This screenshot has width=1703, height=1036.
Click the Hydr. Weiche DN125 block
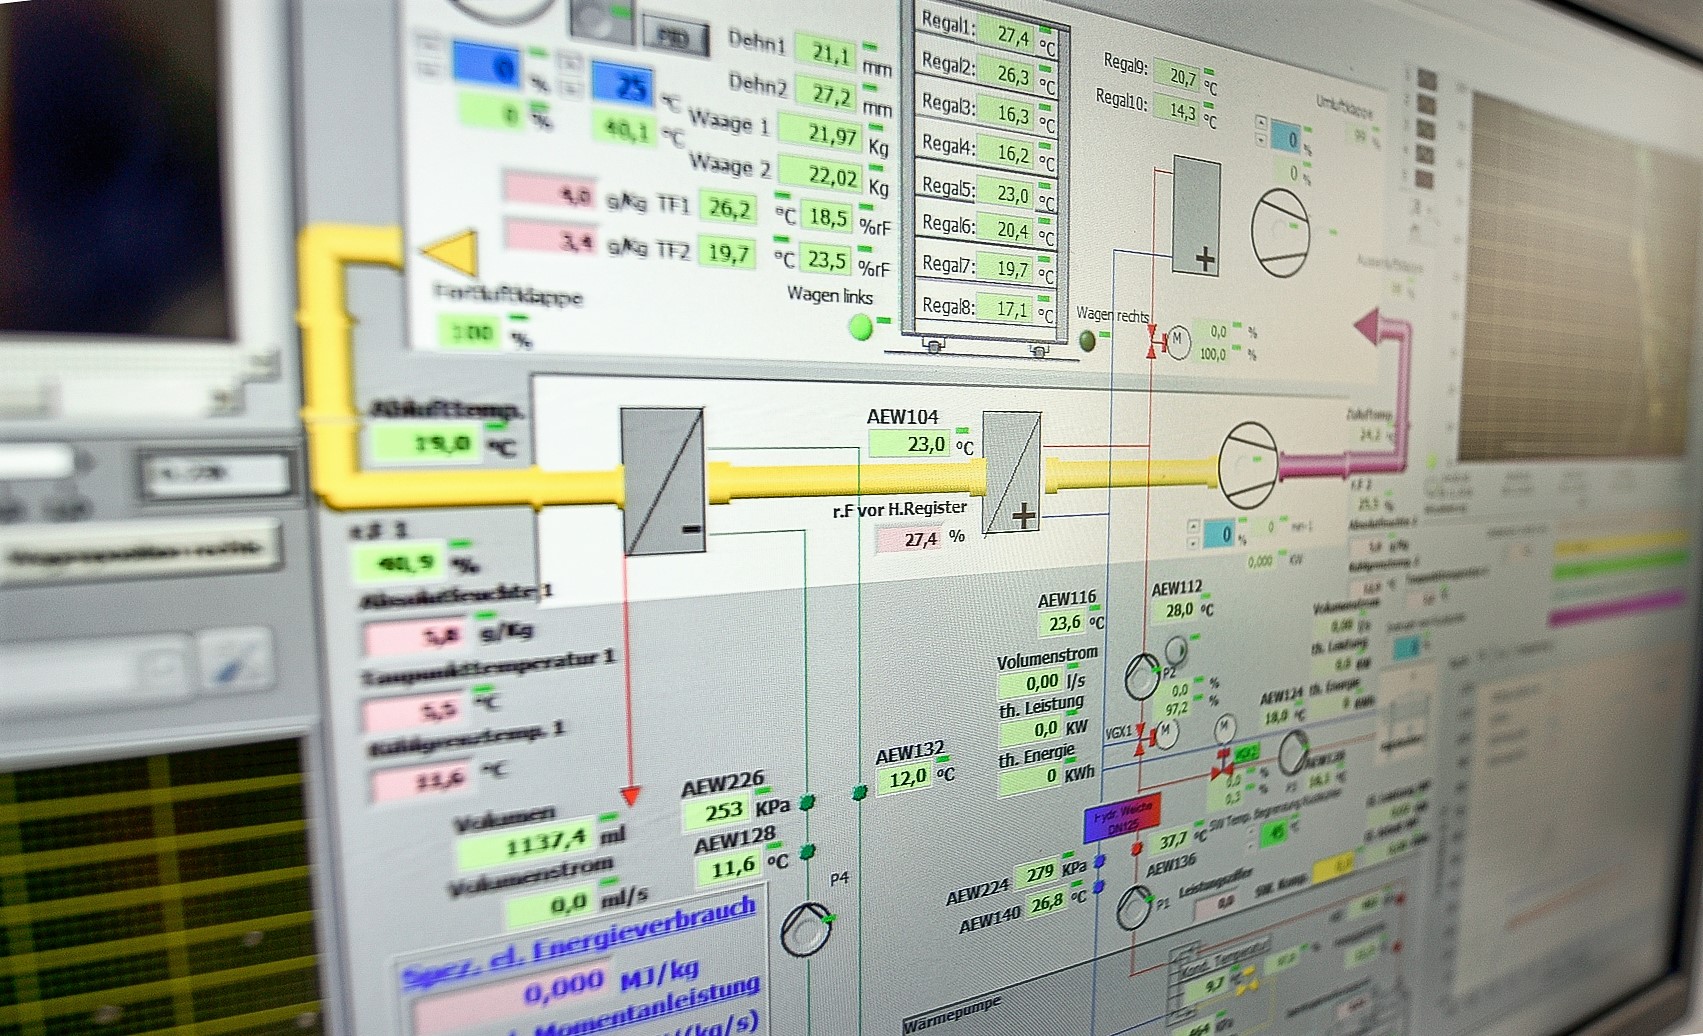pos(1123,819)
